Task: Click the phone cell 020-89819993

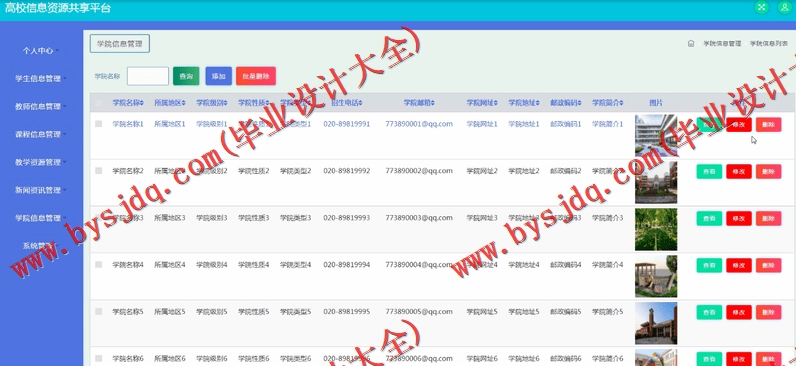Action: click(347, 218)
